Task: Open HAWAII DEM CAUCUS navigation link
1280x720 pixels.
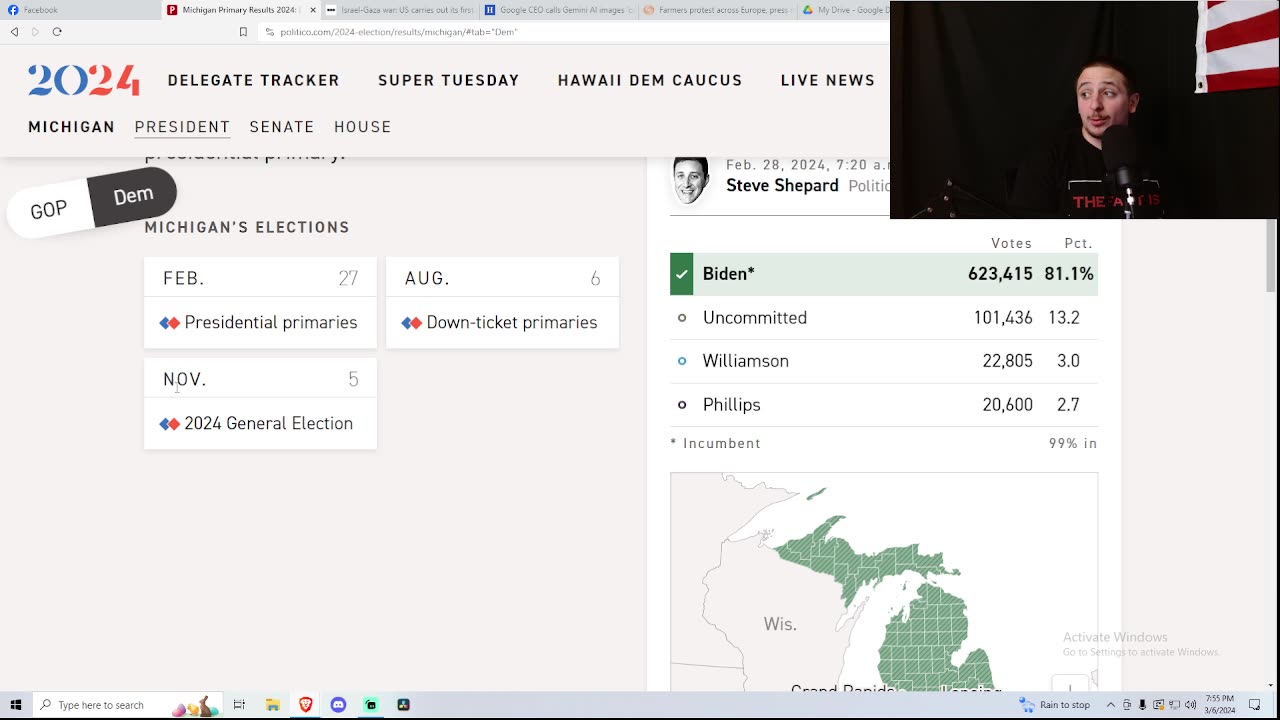Action: click(x=650, y=80)
